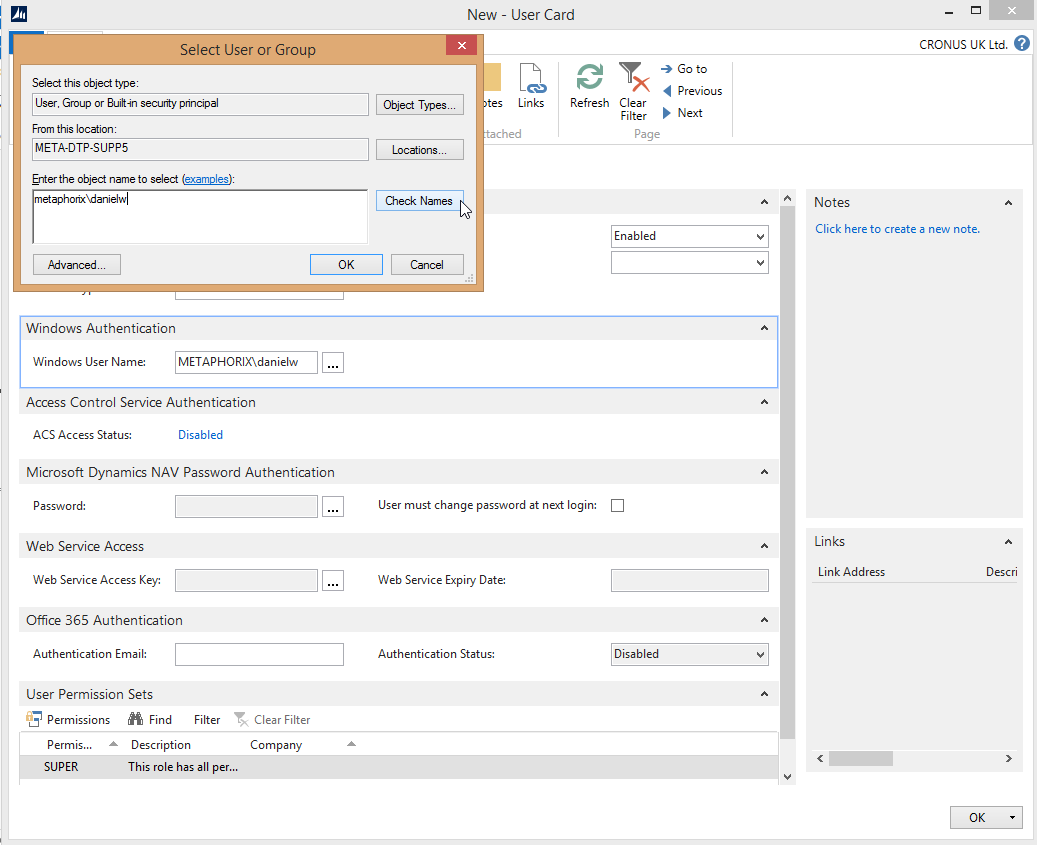1037x845 pixels.
Task: Refresh the User Card page
Action: coord(589,86)
